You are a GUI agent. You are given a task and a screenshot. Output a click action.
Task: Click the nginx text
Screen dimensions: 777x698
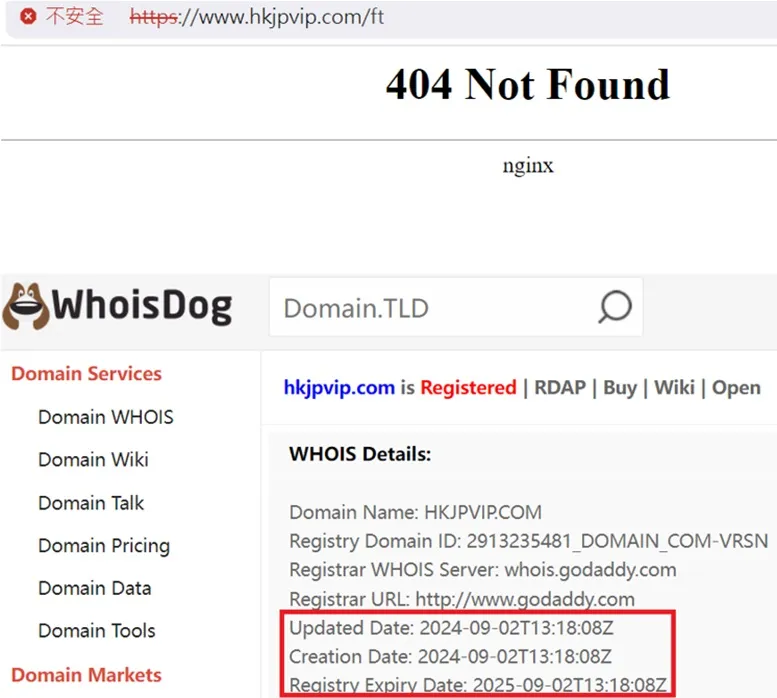(x=528, y=166)
